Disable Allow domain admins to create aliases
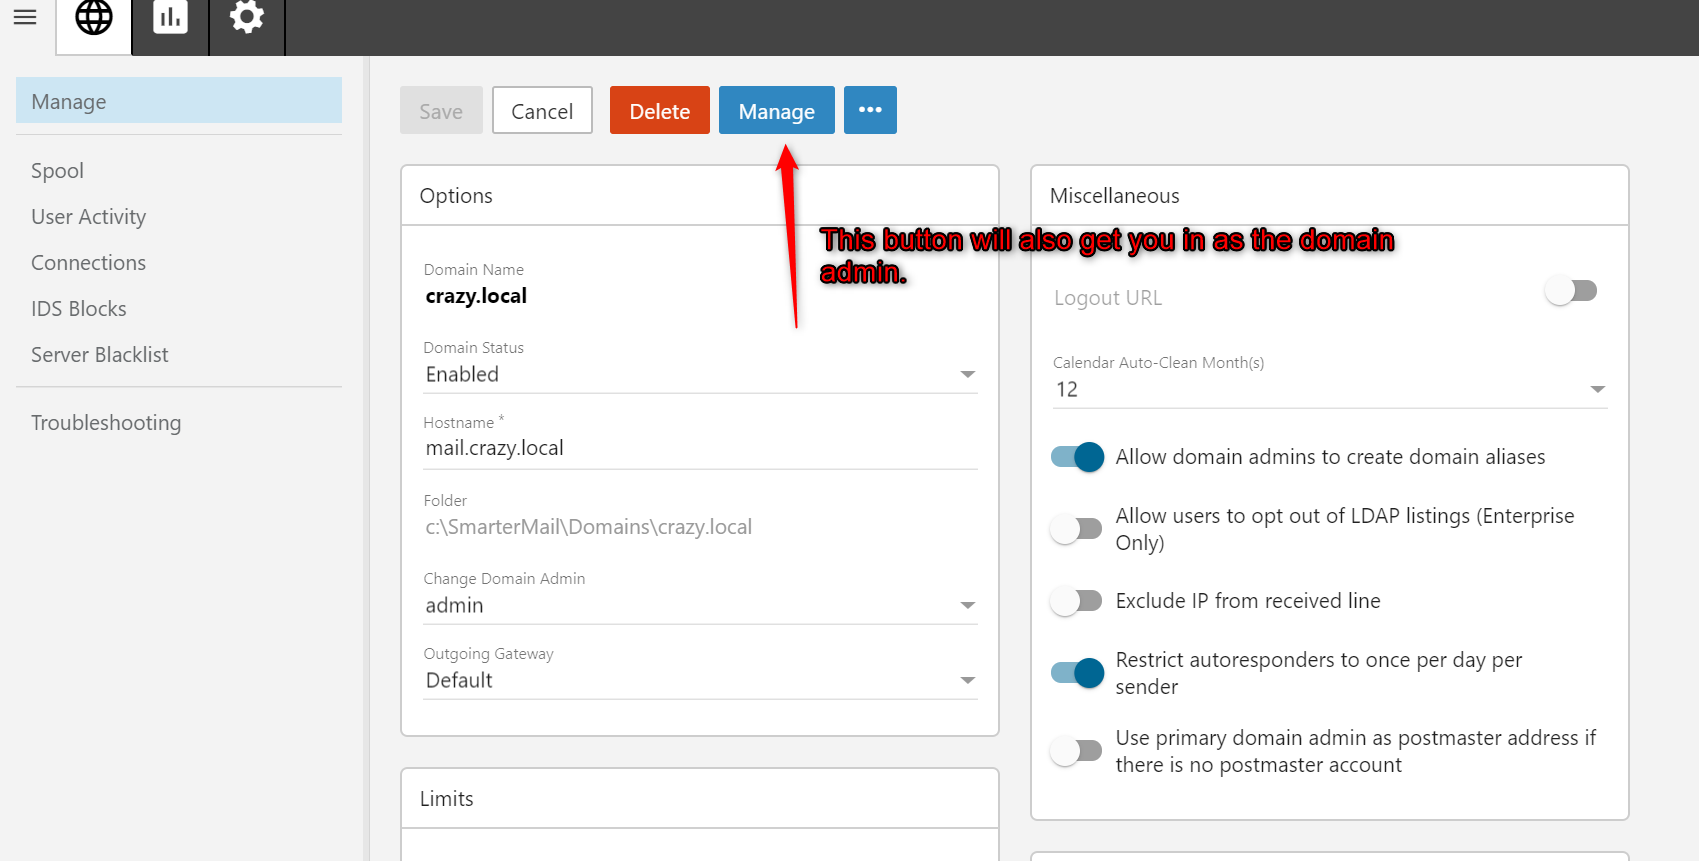The image size is (1699, 861). point(1077,457)
